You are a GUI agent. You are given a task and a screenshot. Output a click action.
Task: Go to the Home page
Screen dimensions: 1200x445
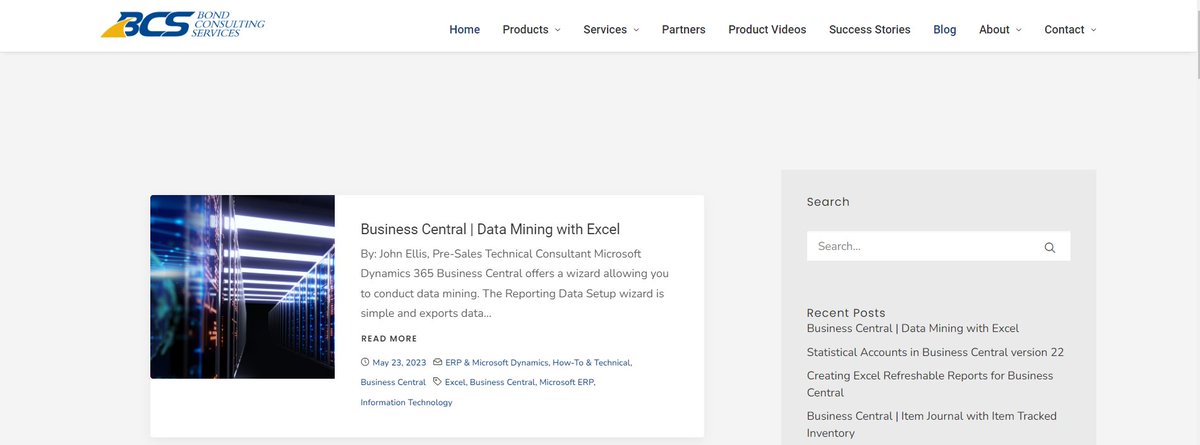[465, 29]
